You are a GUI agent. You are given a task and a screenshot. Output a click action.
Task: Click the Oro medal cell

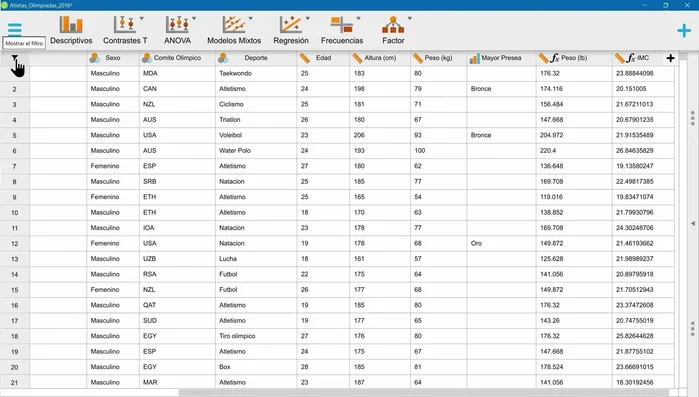click(x=502, y=243)
